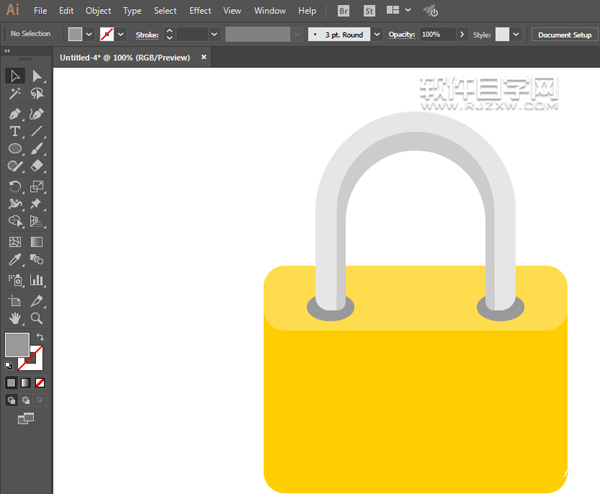The height and width of the screenshot is (494, 600).
Task: Select the Pen tool
Action: tap(15, 114)
